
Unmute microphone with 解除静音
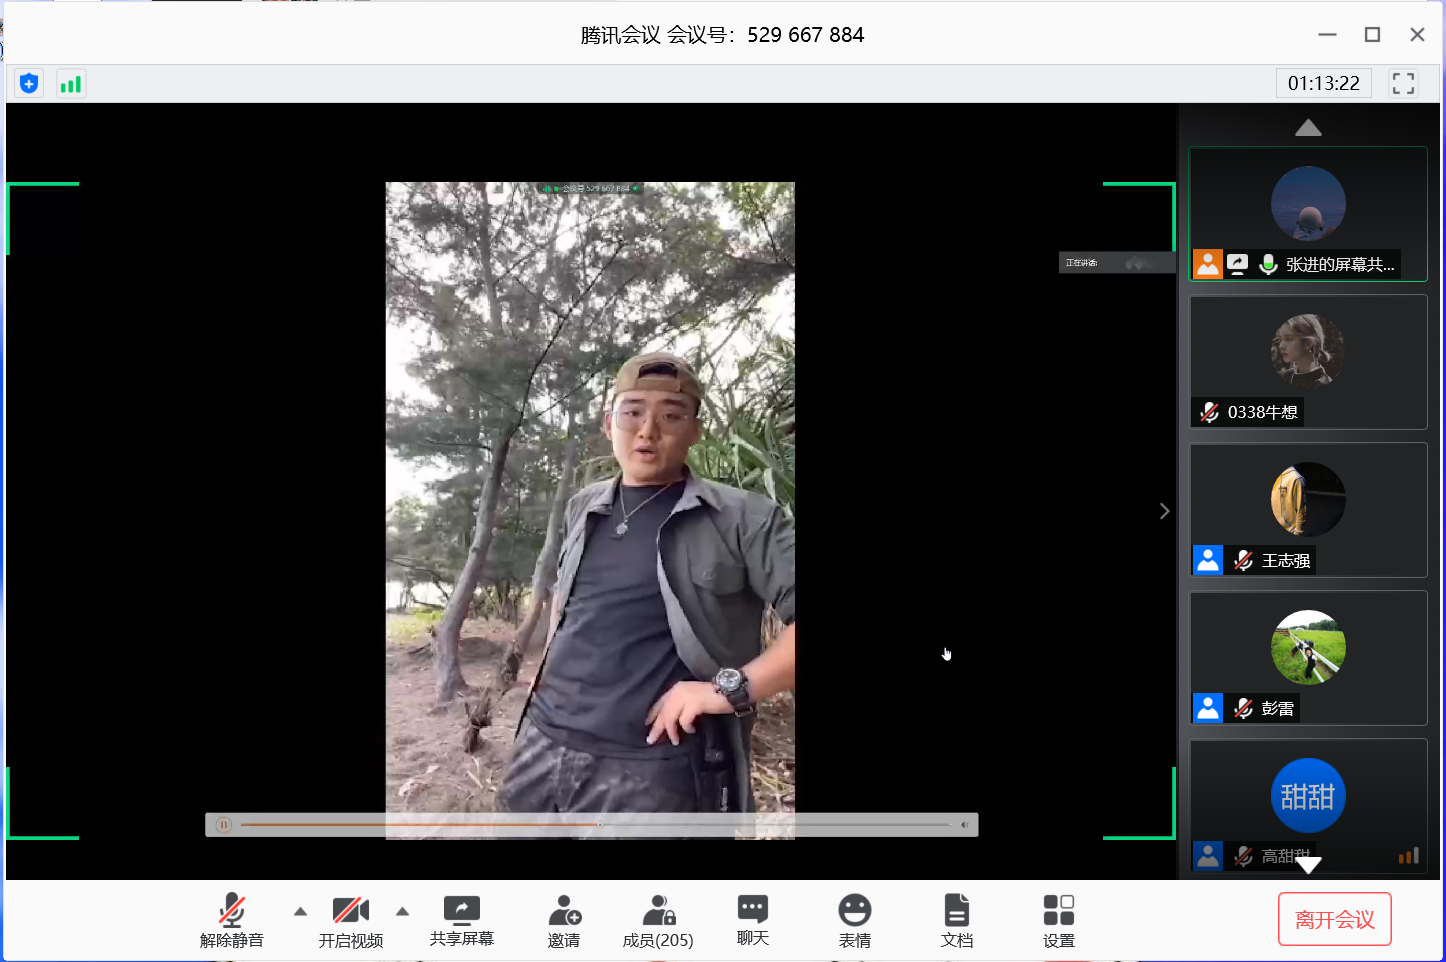point(232,920)
